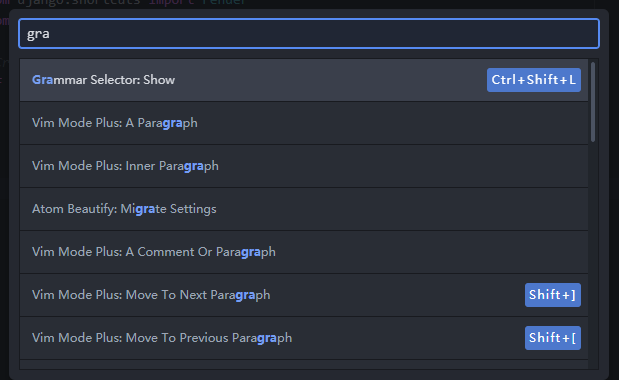Click the word 'Settings' in Atom Beautify entry

[x=193, y=209]
